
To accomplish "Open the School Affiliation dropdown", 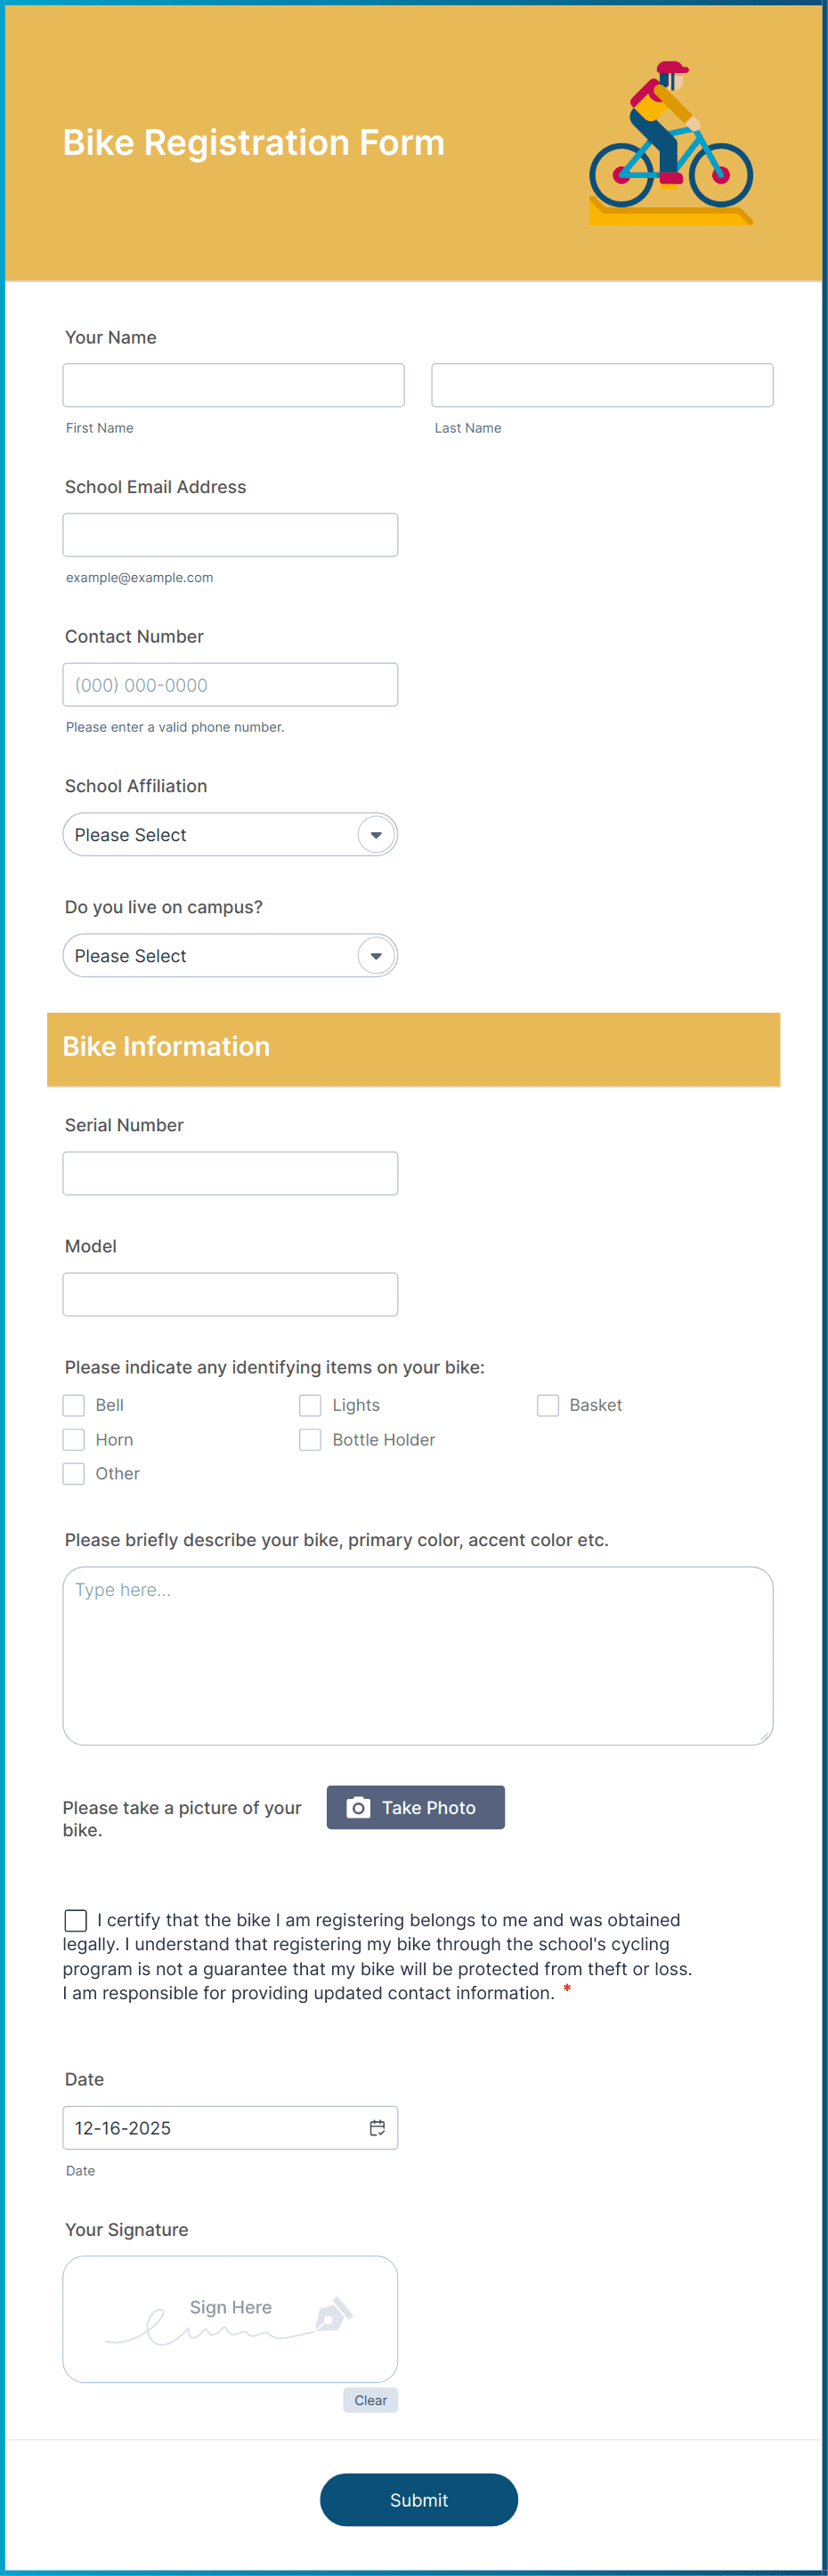I will [230, 834].
